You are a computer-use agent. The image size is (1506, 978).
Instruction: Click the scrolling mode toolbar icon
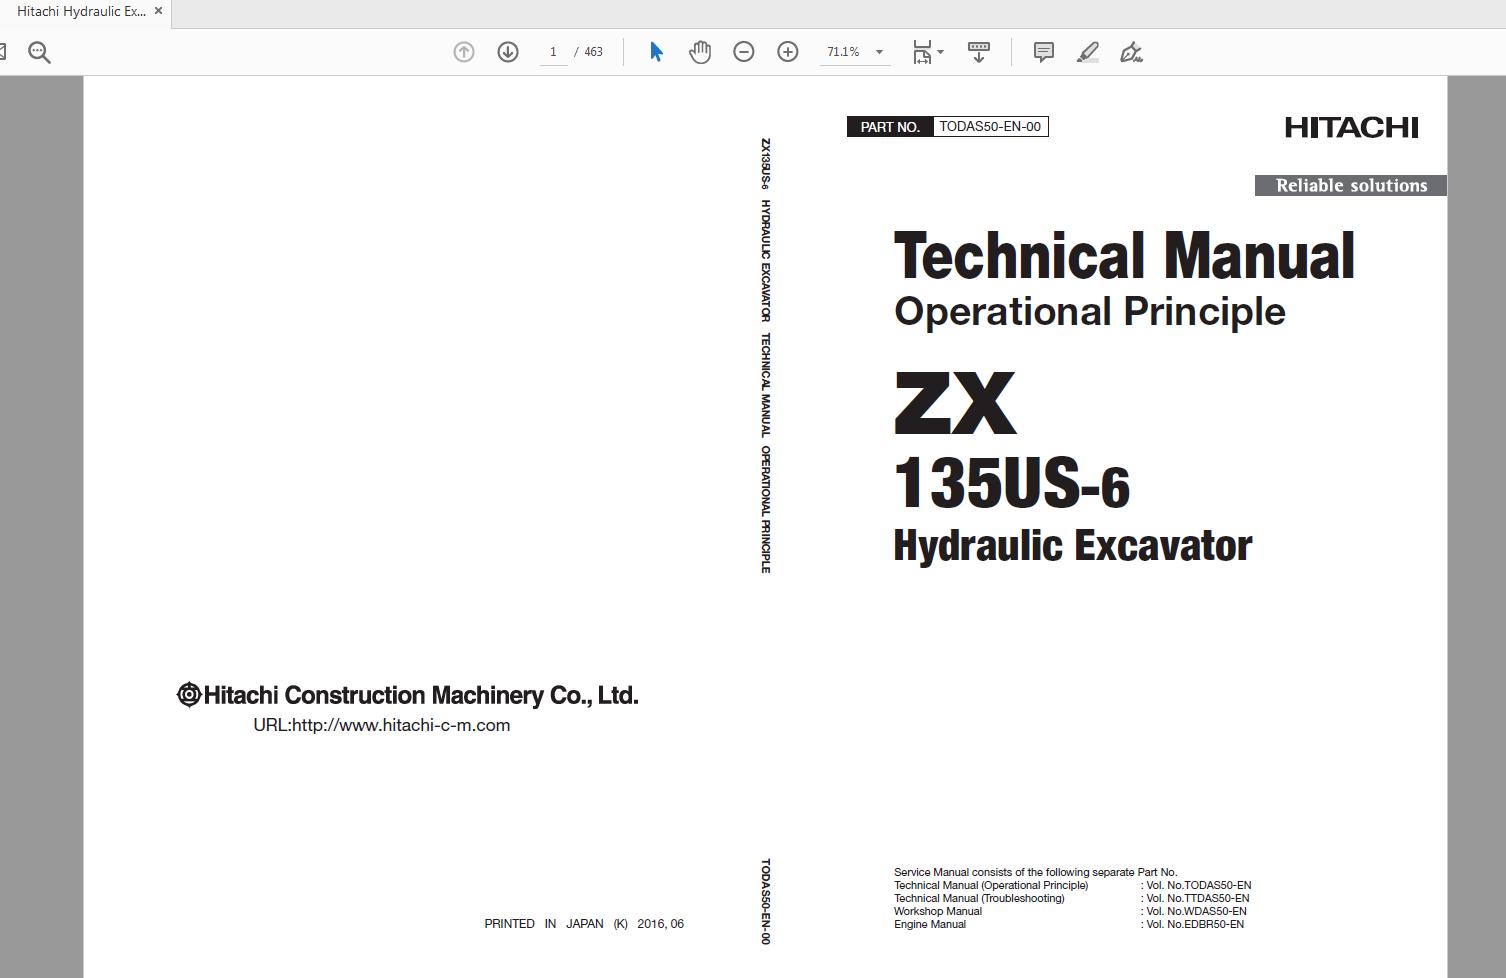pos(979,52)
